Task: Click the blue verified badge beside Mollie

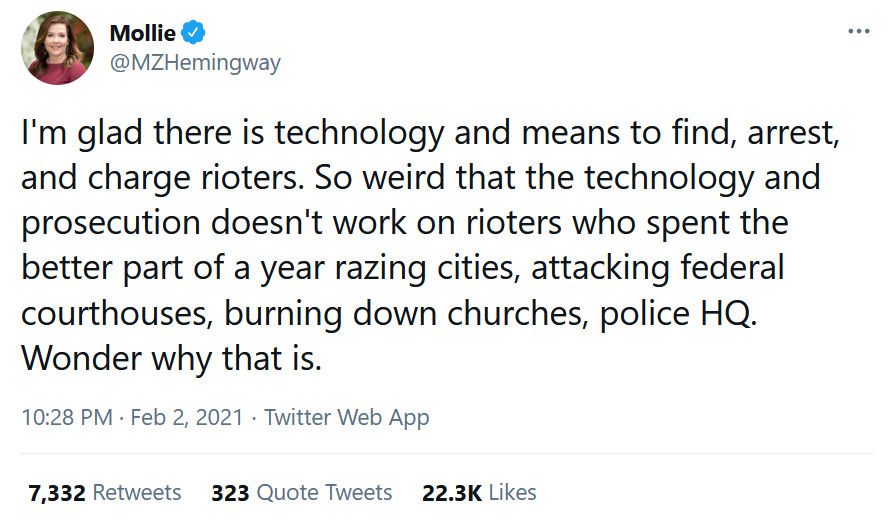Action: [193, 33]
